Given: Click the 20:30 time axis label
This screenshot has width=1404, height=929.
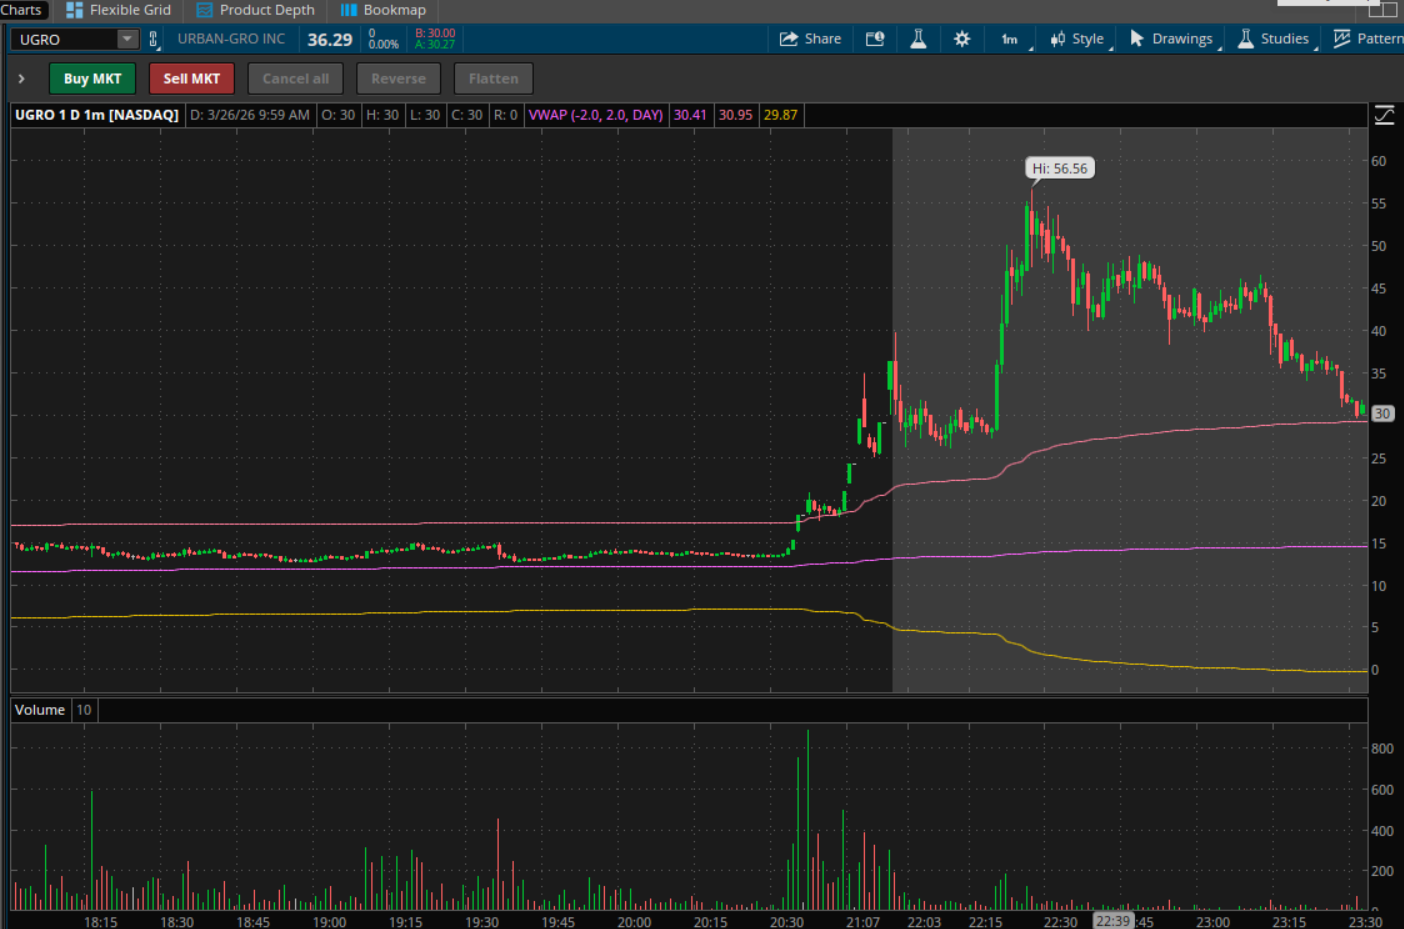Looking at the screenshot, I should 787,922.
